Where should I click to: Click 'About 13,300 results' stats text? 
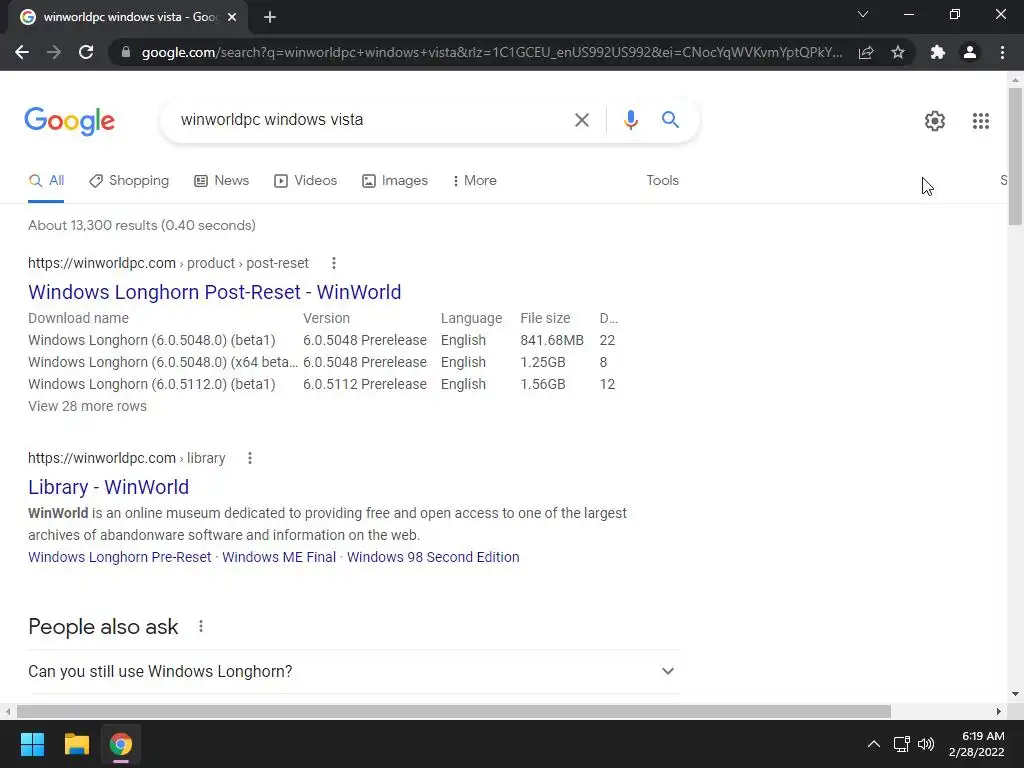tap(142, 225)
